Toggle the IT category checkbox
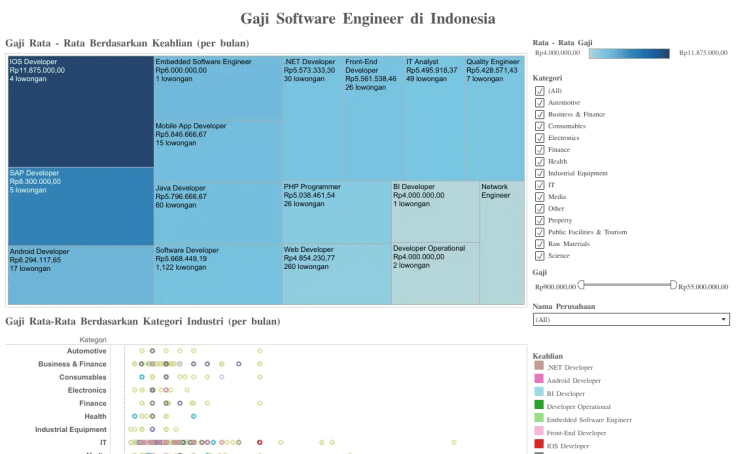Screen dimensions: 736x454 (x=540, y=185)
